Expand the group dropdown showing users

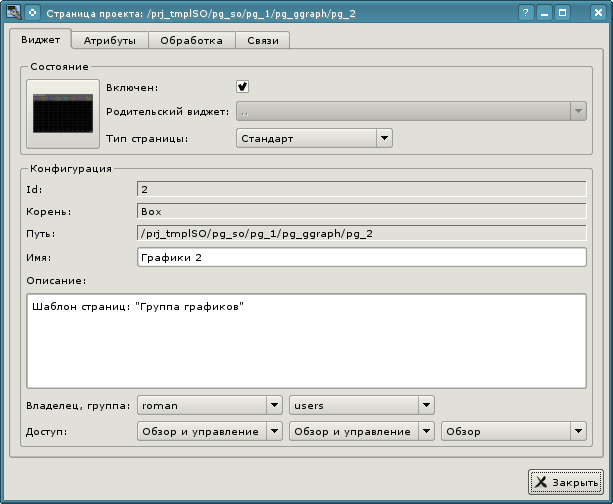[x=361, y=405]
